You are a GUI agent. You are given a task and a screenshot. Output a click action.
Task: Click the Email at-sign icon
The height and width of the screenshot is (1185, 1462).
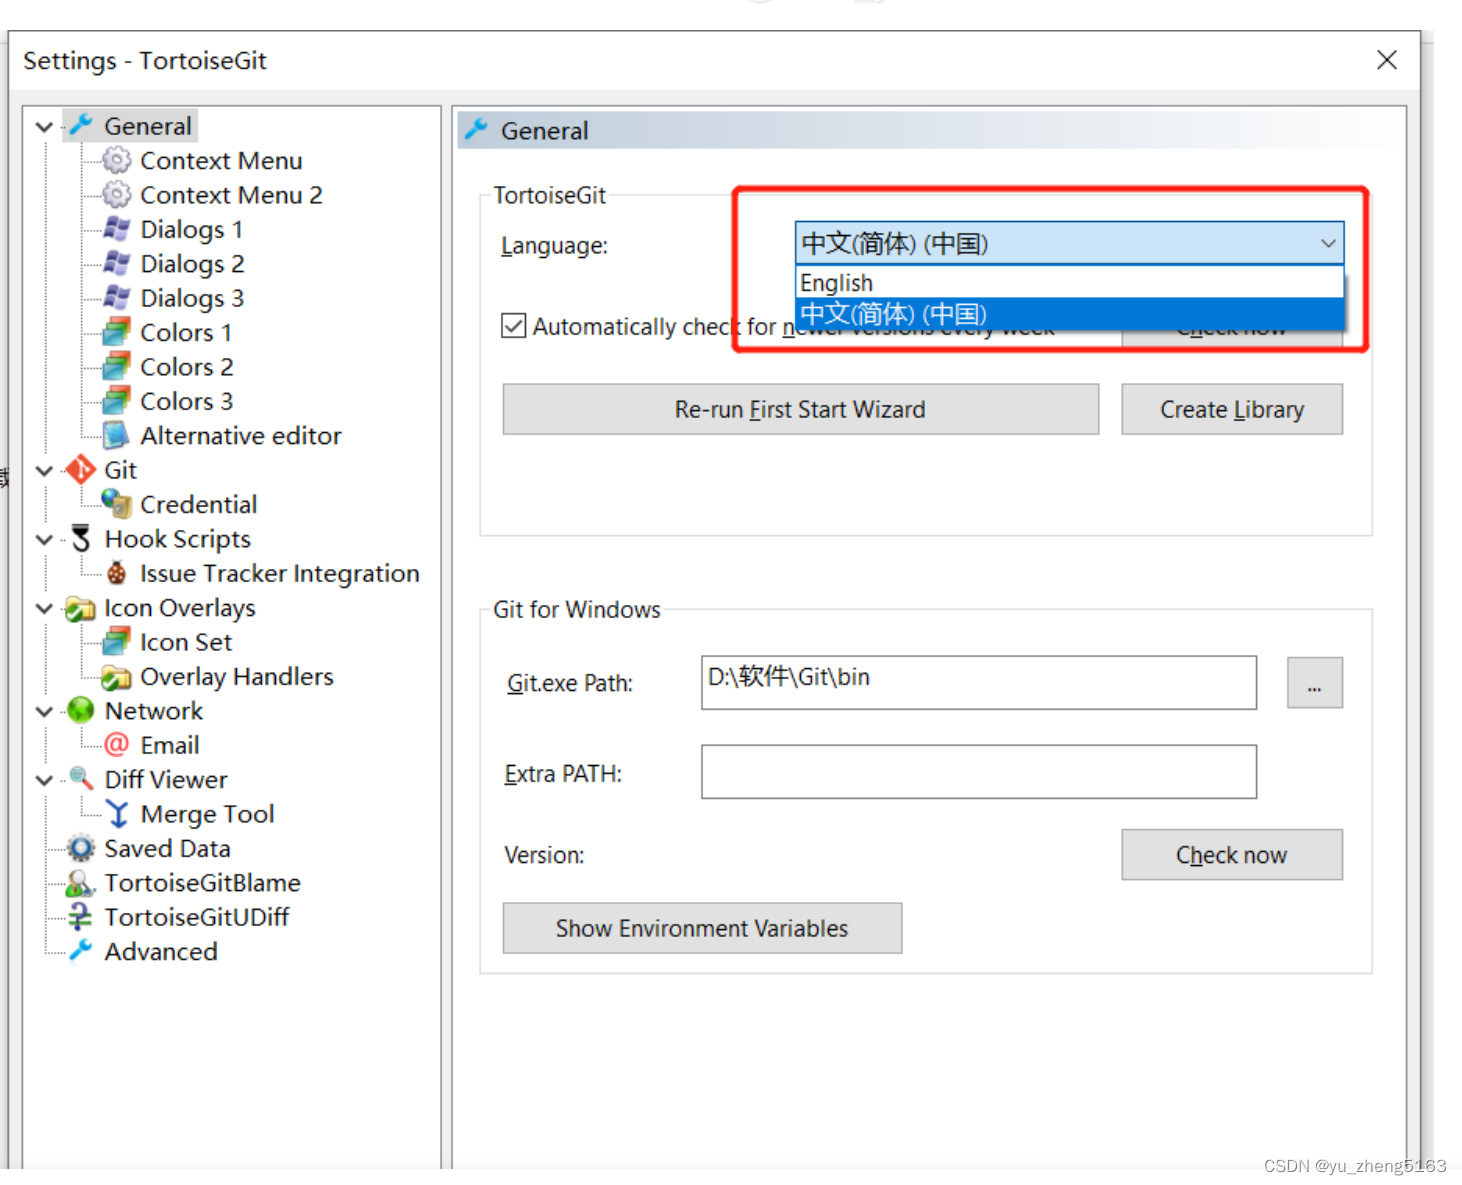click(117, 744)
